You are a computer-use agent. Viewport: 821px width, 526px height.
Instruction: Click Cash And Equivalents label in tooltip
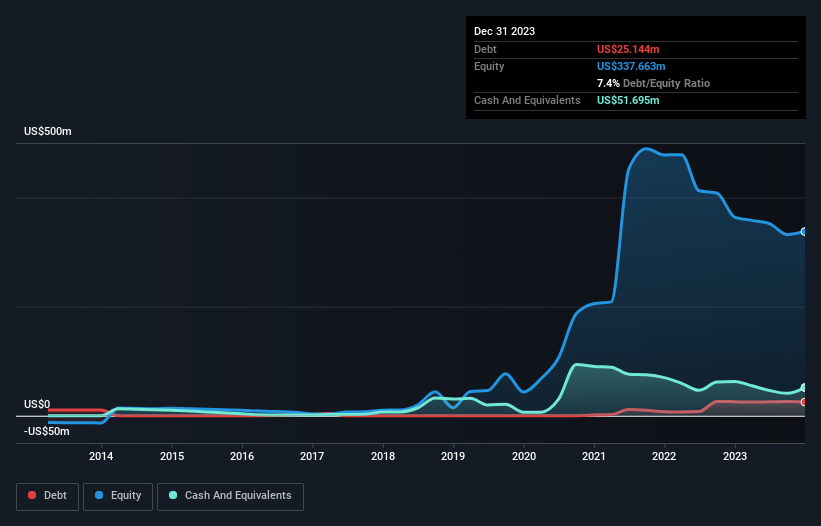(x=527, y=100)
